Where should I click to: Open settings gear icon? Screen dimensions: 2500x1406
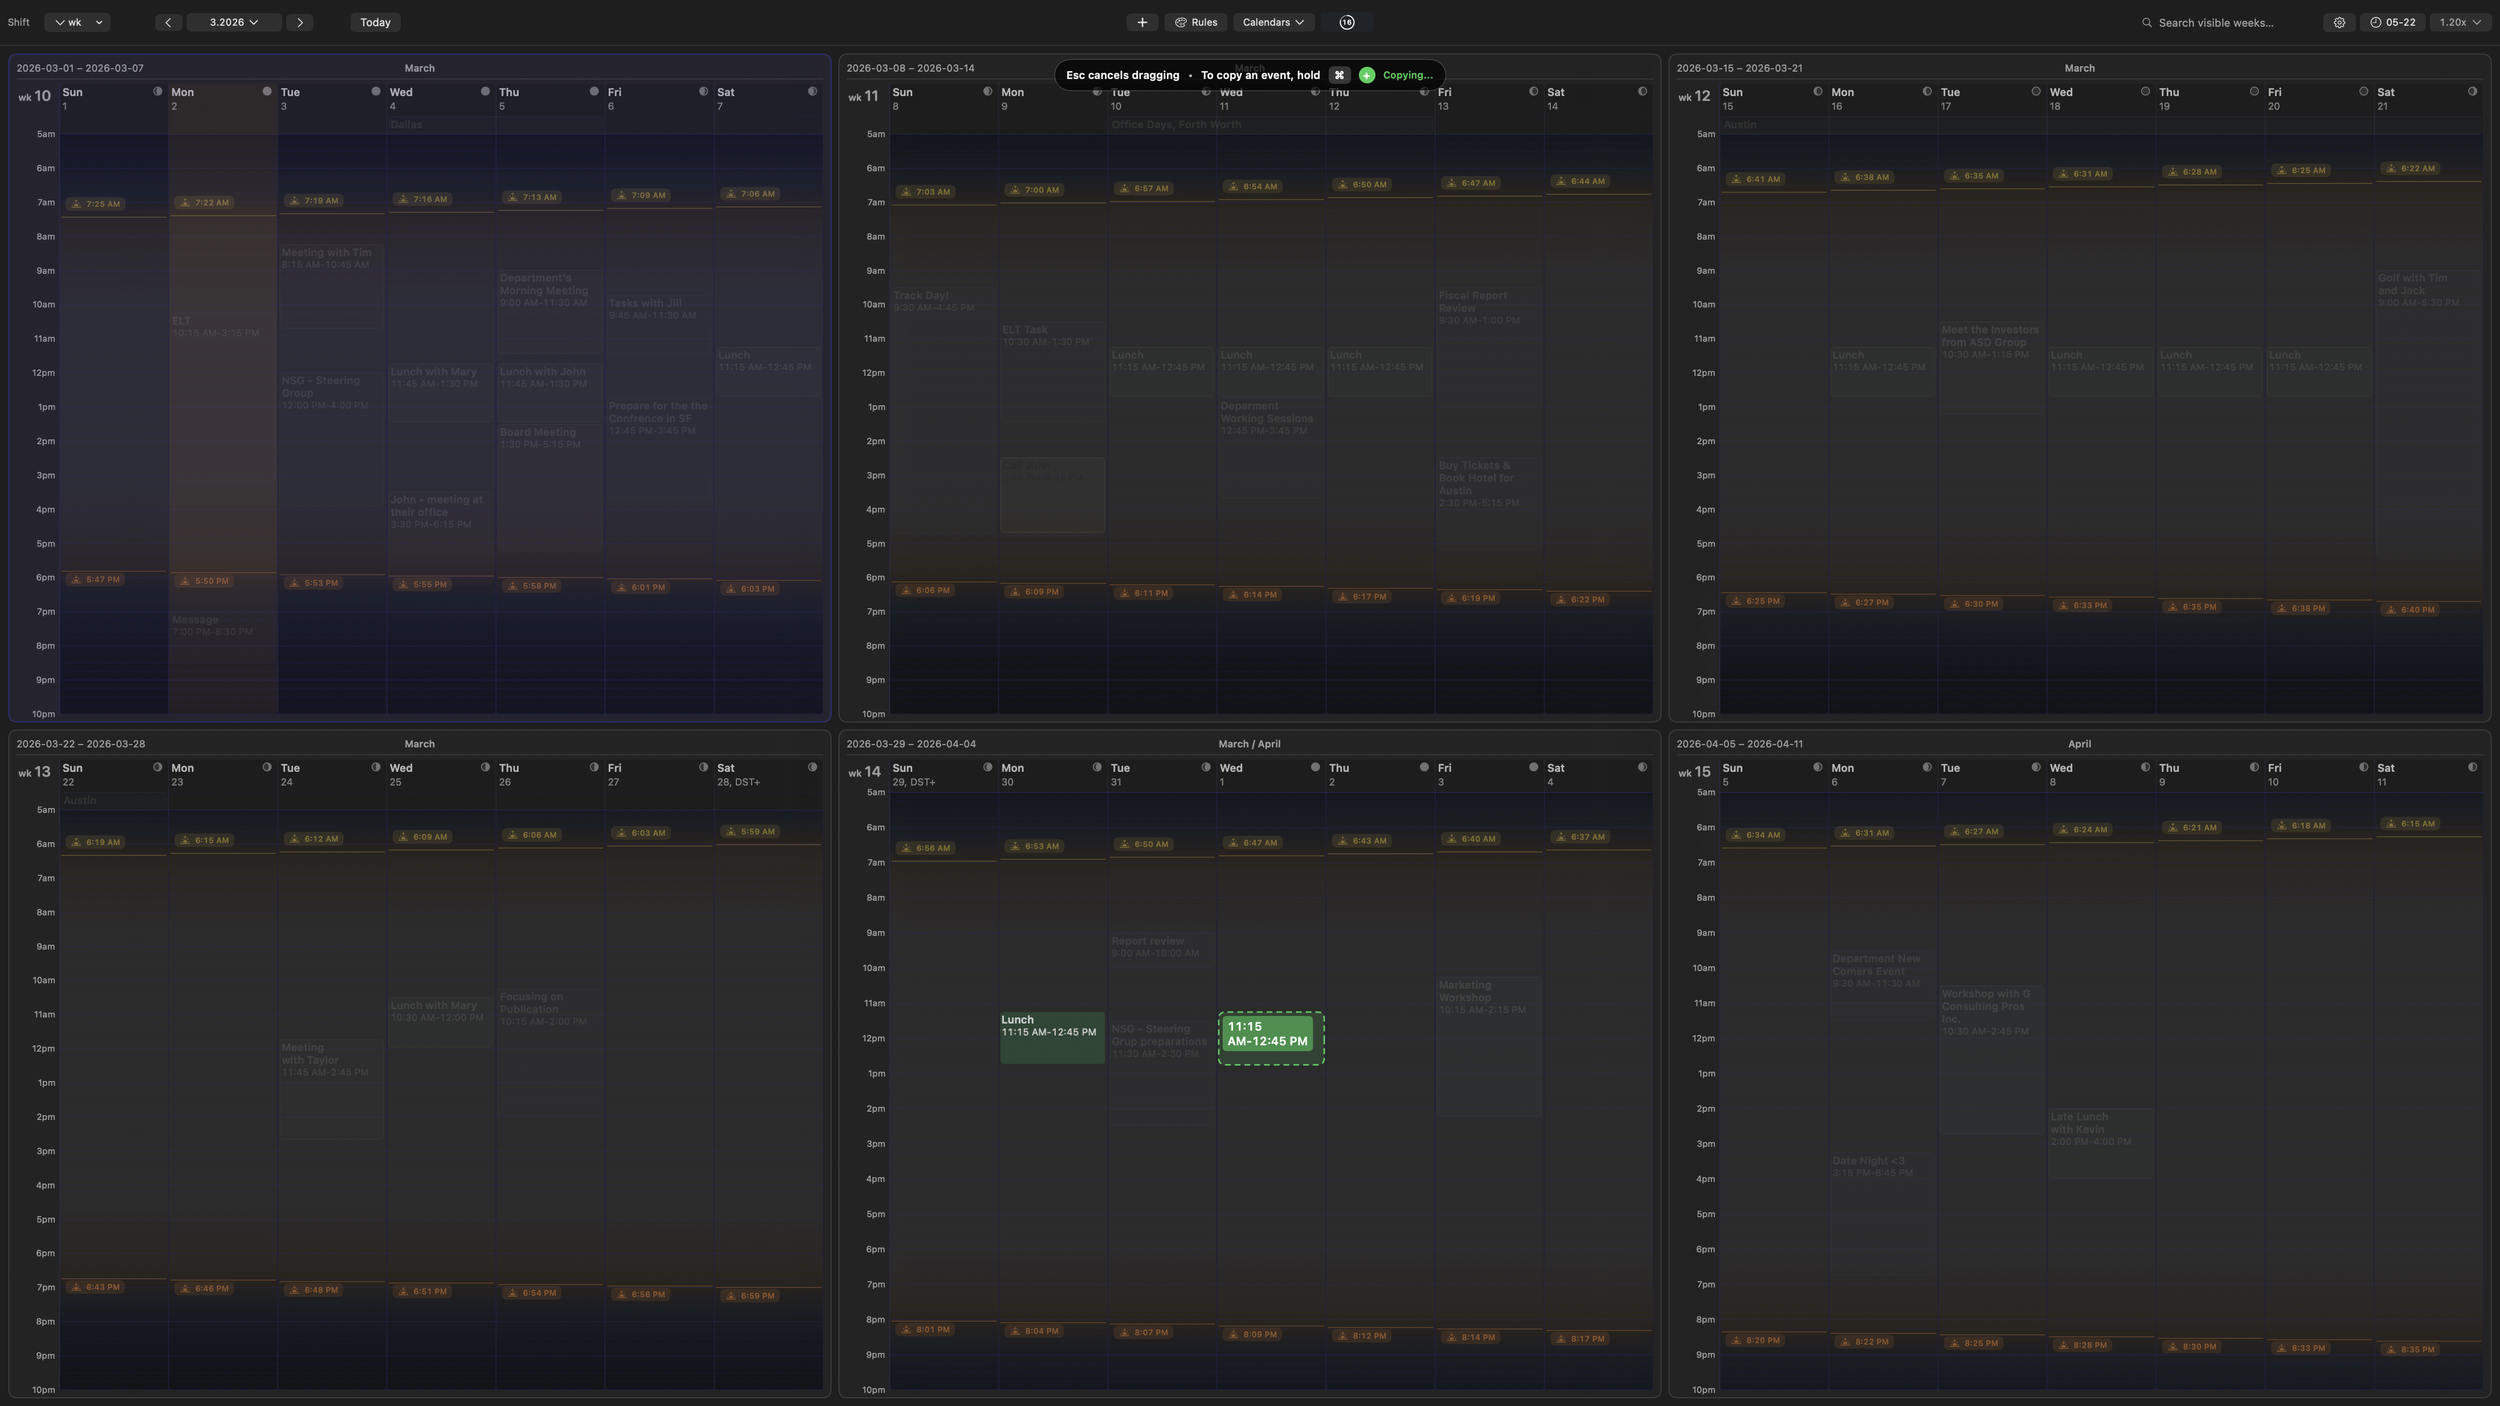coord(2339,22)
